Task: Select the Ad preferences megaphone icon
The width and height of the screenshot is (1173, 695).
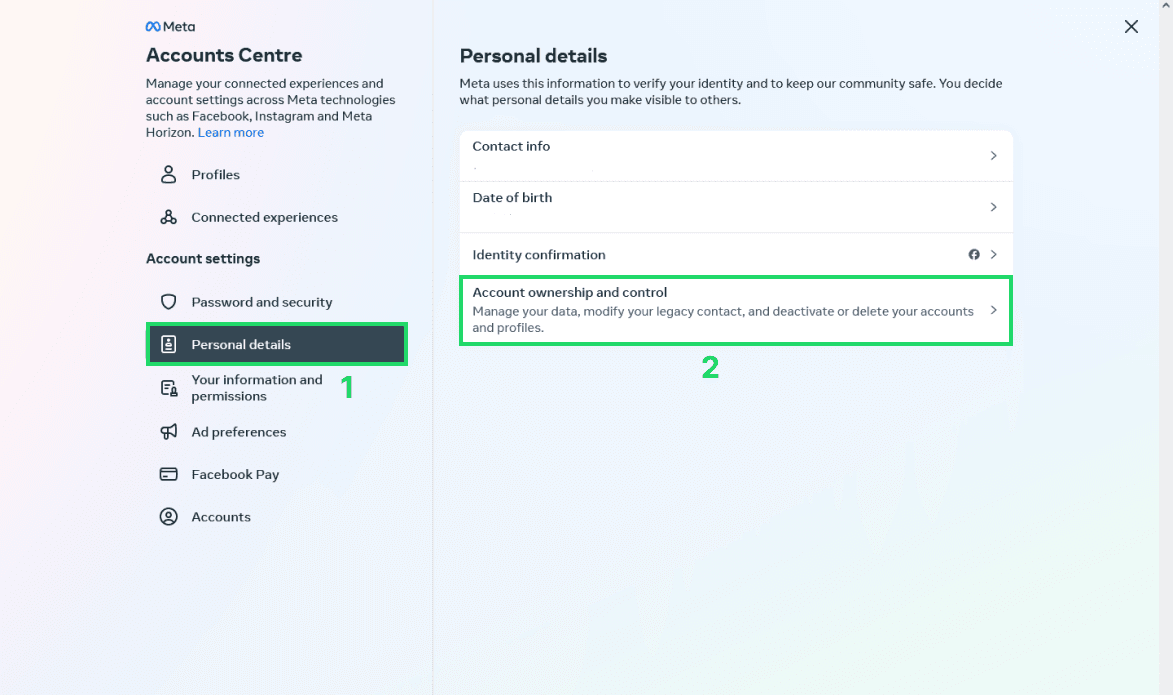Action: 168,432
